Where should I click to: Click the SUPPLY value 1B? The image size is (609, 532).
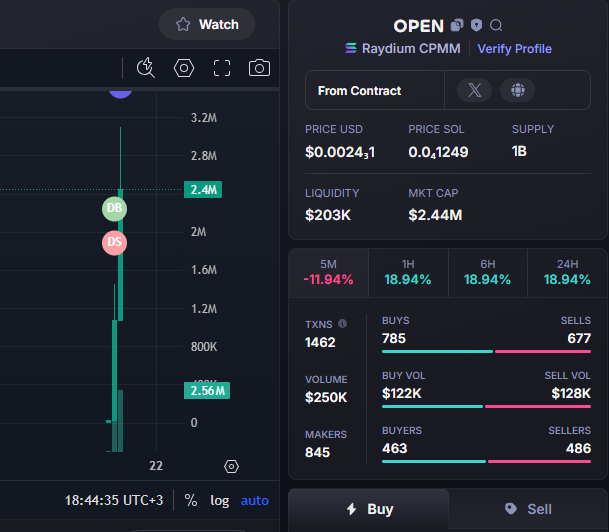pos(519,151)
